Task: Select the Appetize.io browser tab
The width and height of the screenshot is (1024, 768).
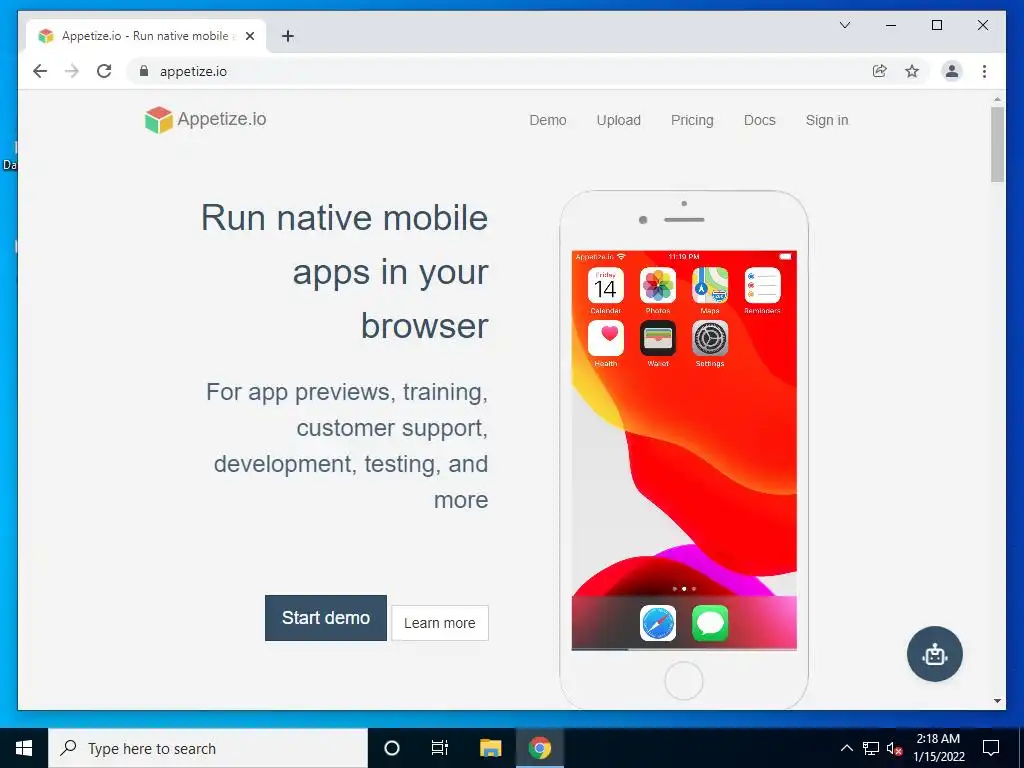Action: click(x=145, y=36)
